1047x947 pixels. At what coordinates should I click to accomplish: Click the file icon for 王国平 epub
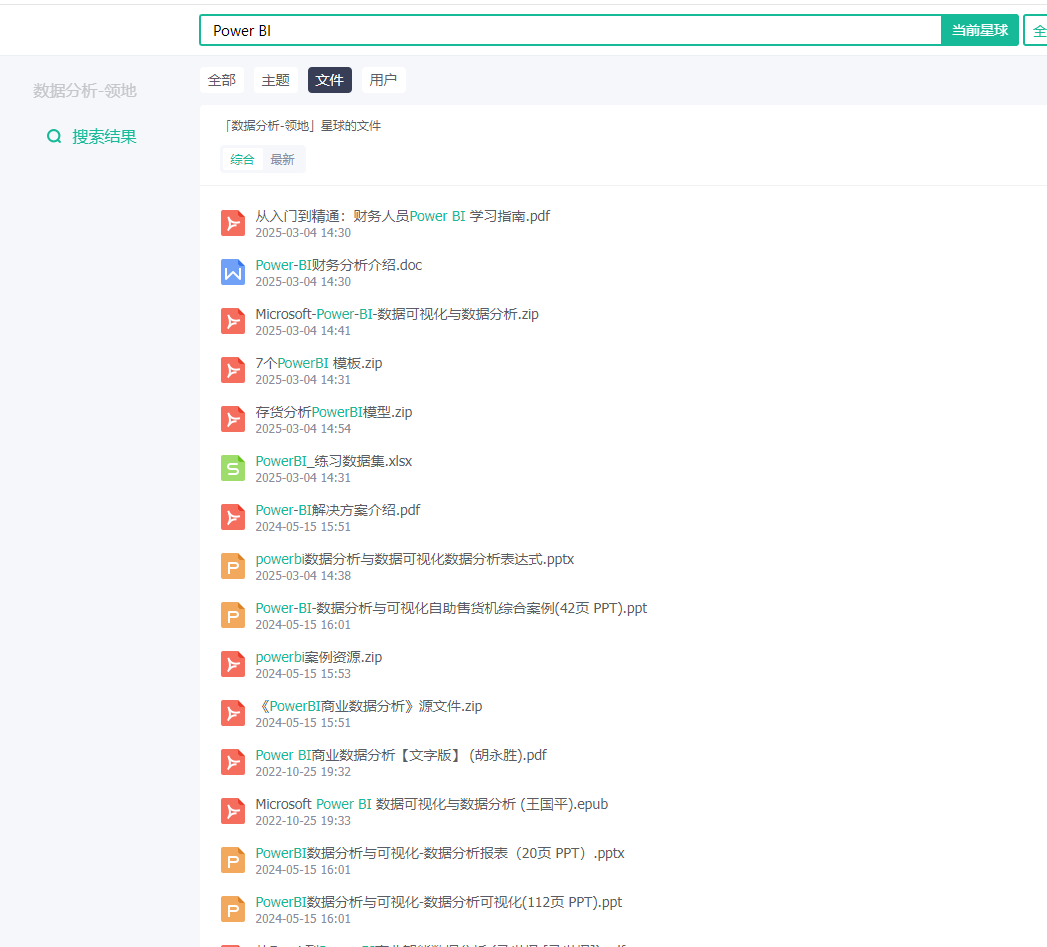coord(232,811)
